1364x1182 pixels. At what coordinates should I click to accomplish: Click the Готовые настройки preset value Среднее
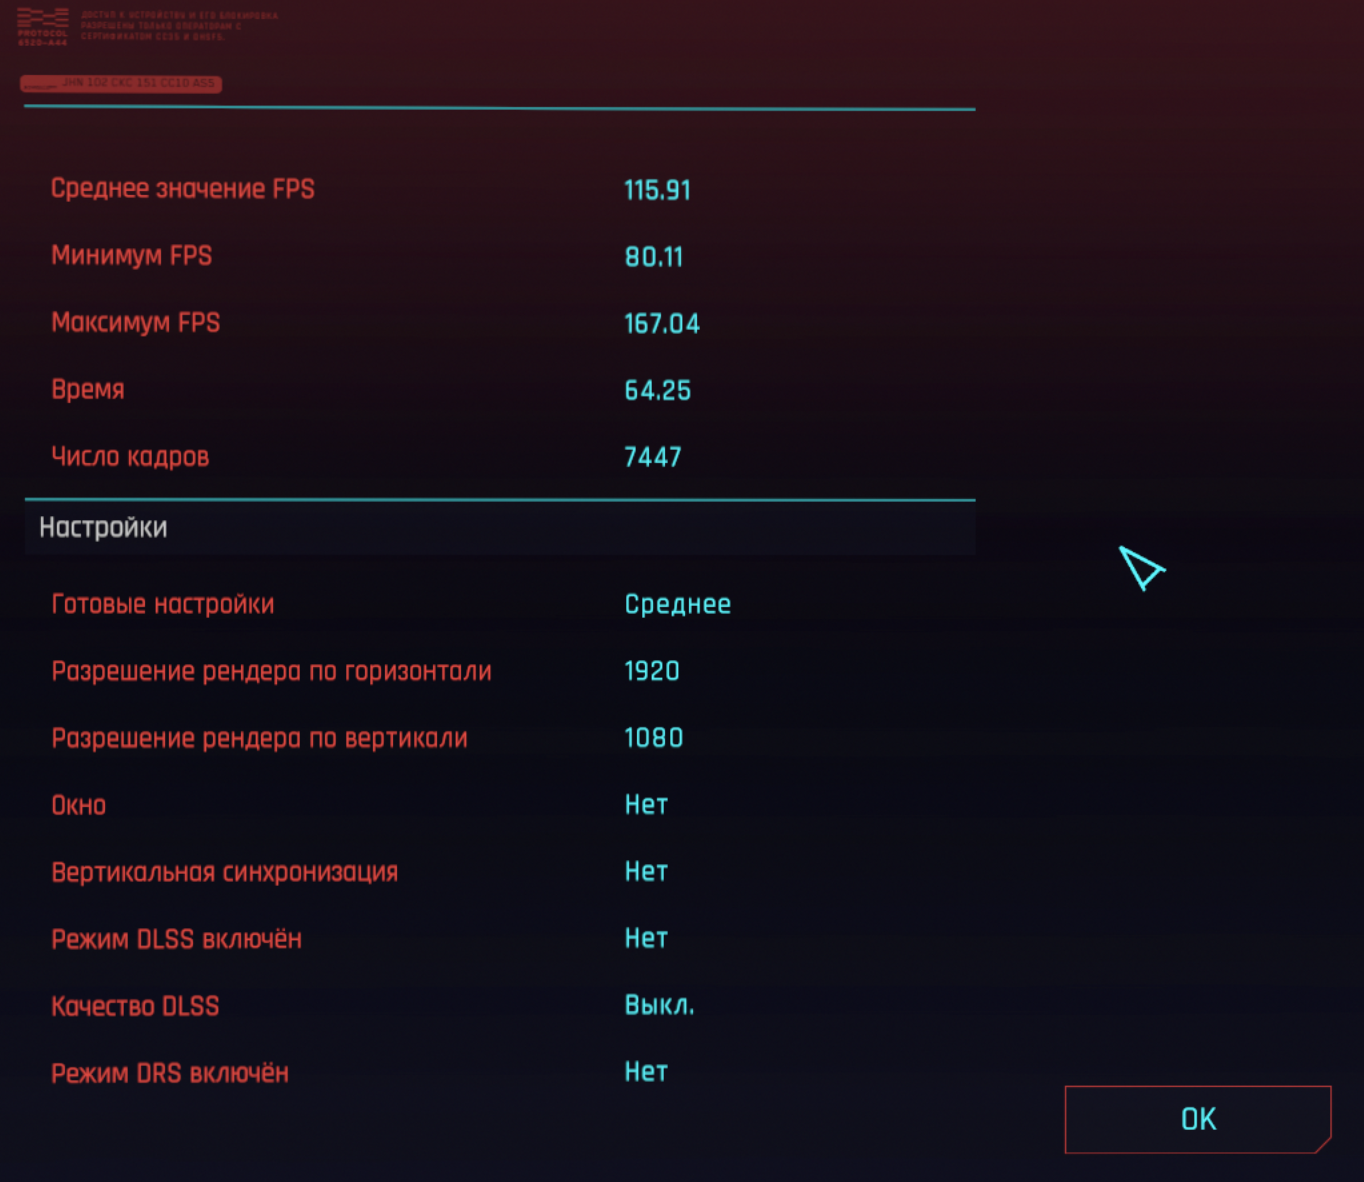[x=678, y=604]
